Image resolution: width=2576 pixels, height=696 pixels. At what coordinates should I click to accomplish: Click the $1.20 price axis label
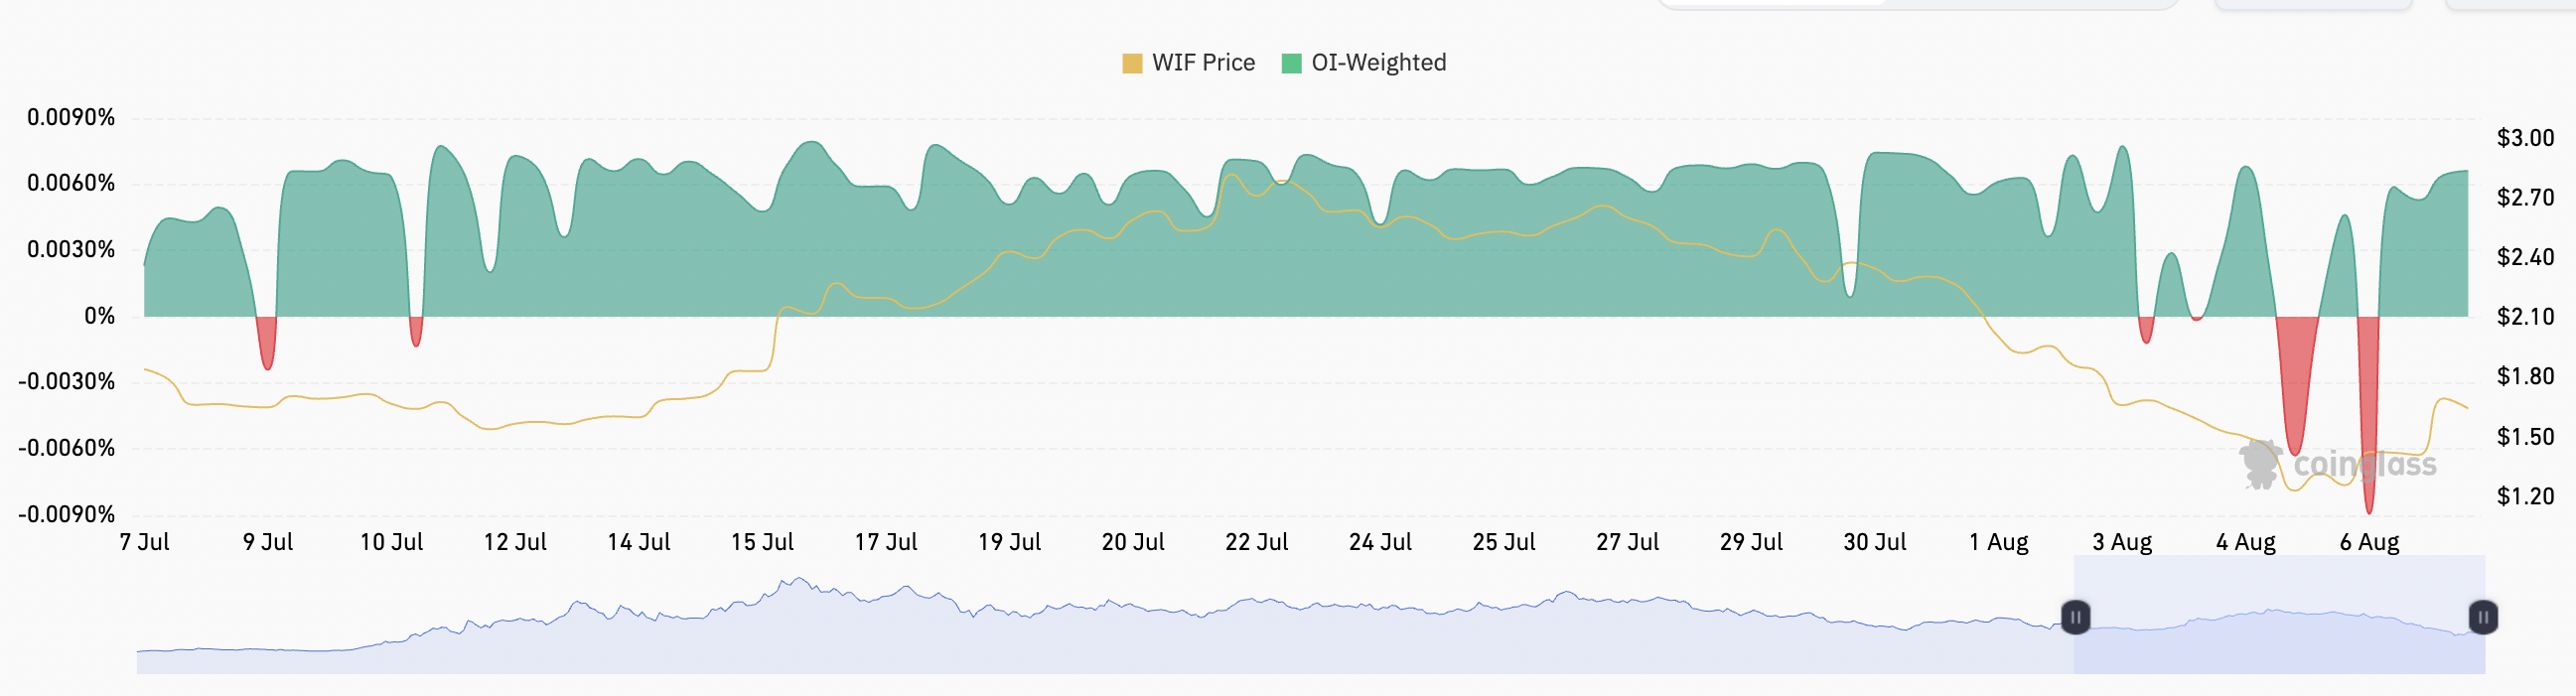coord(2525,496)
